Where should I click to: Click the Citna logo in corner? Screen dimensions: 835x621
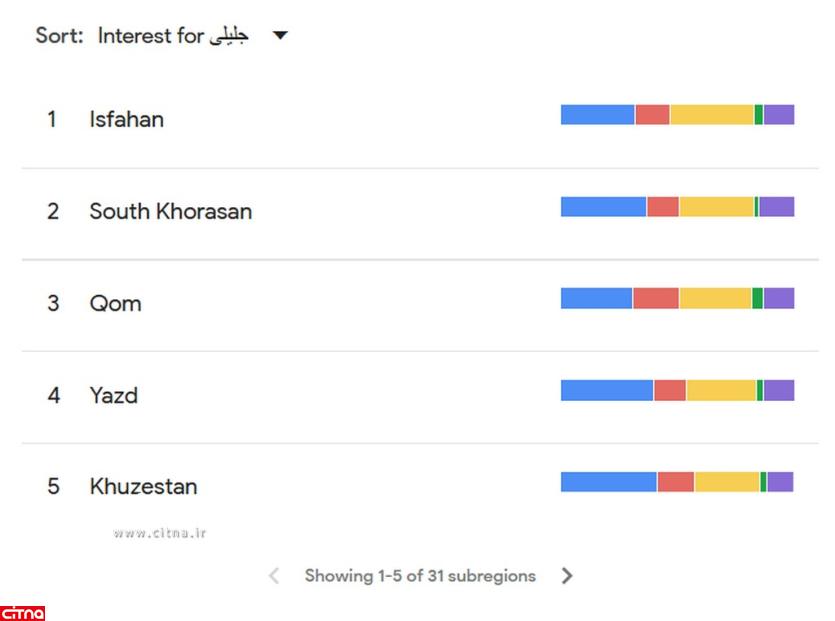point(22,612)
